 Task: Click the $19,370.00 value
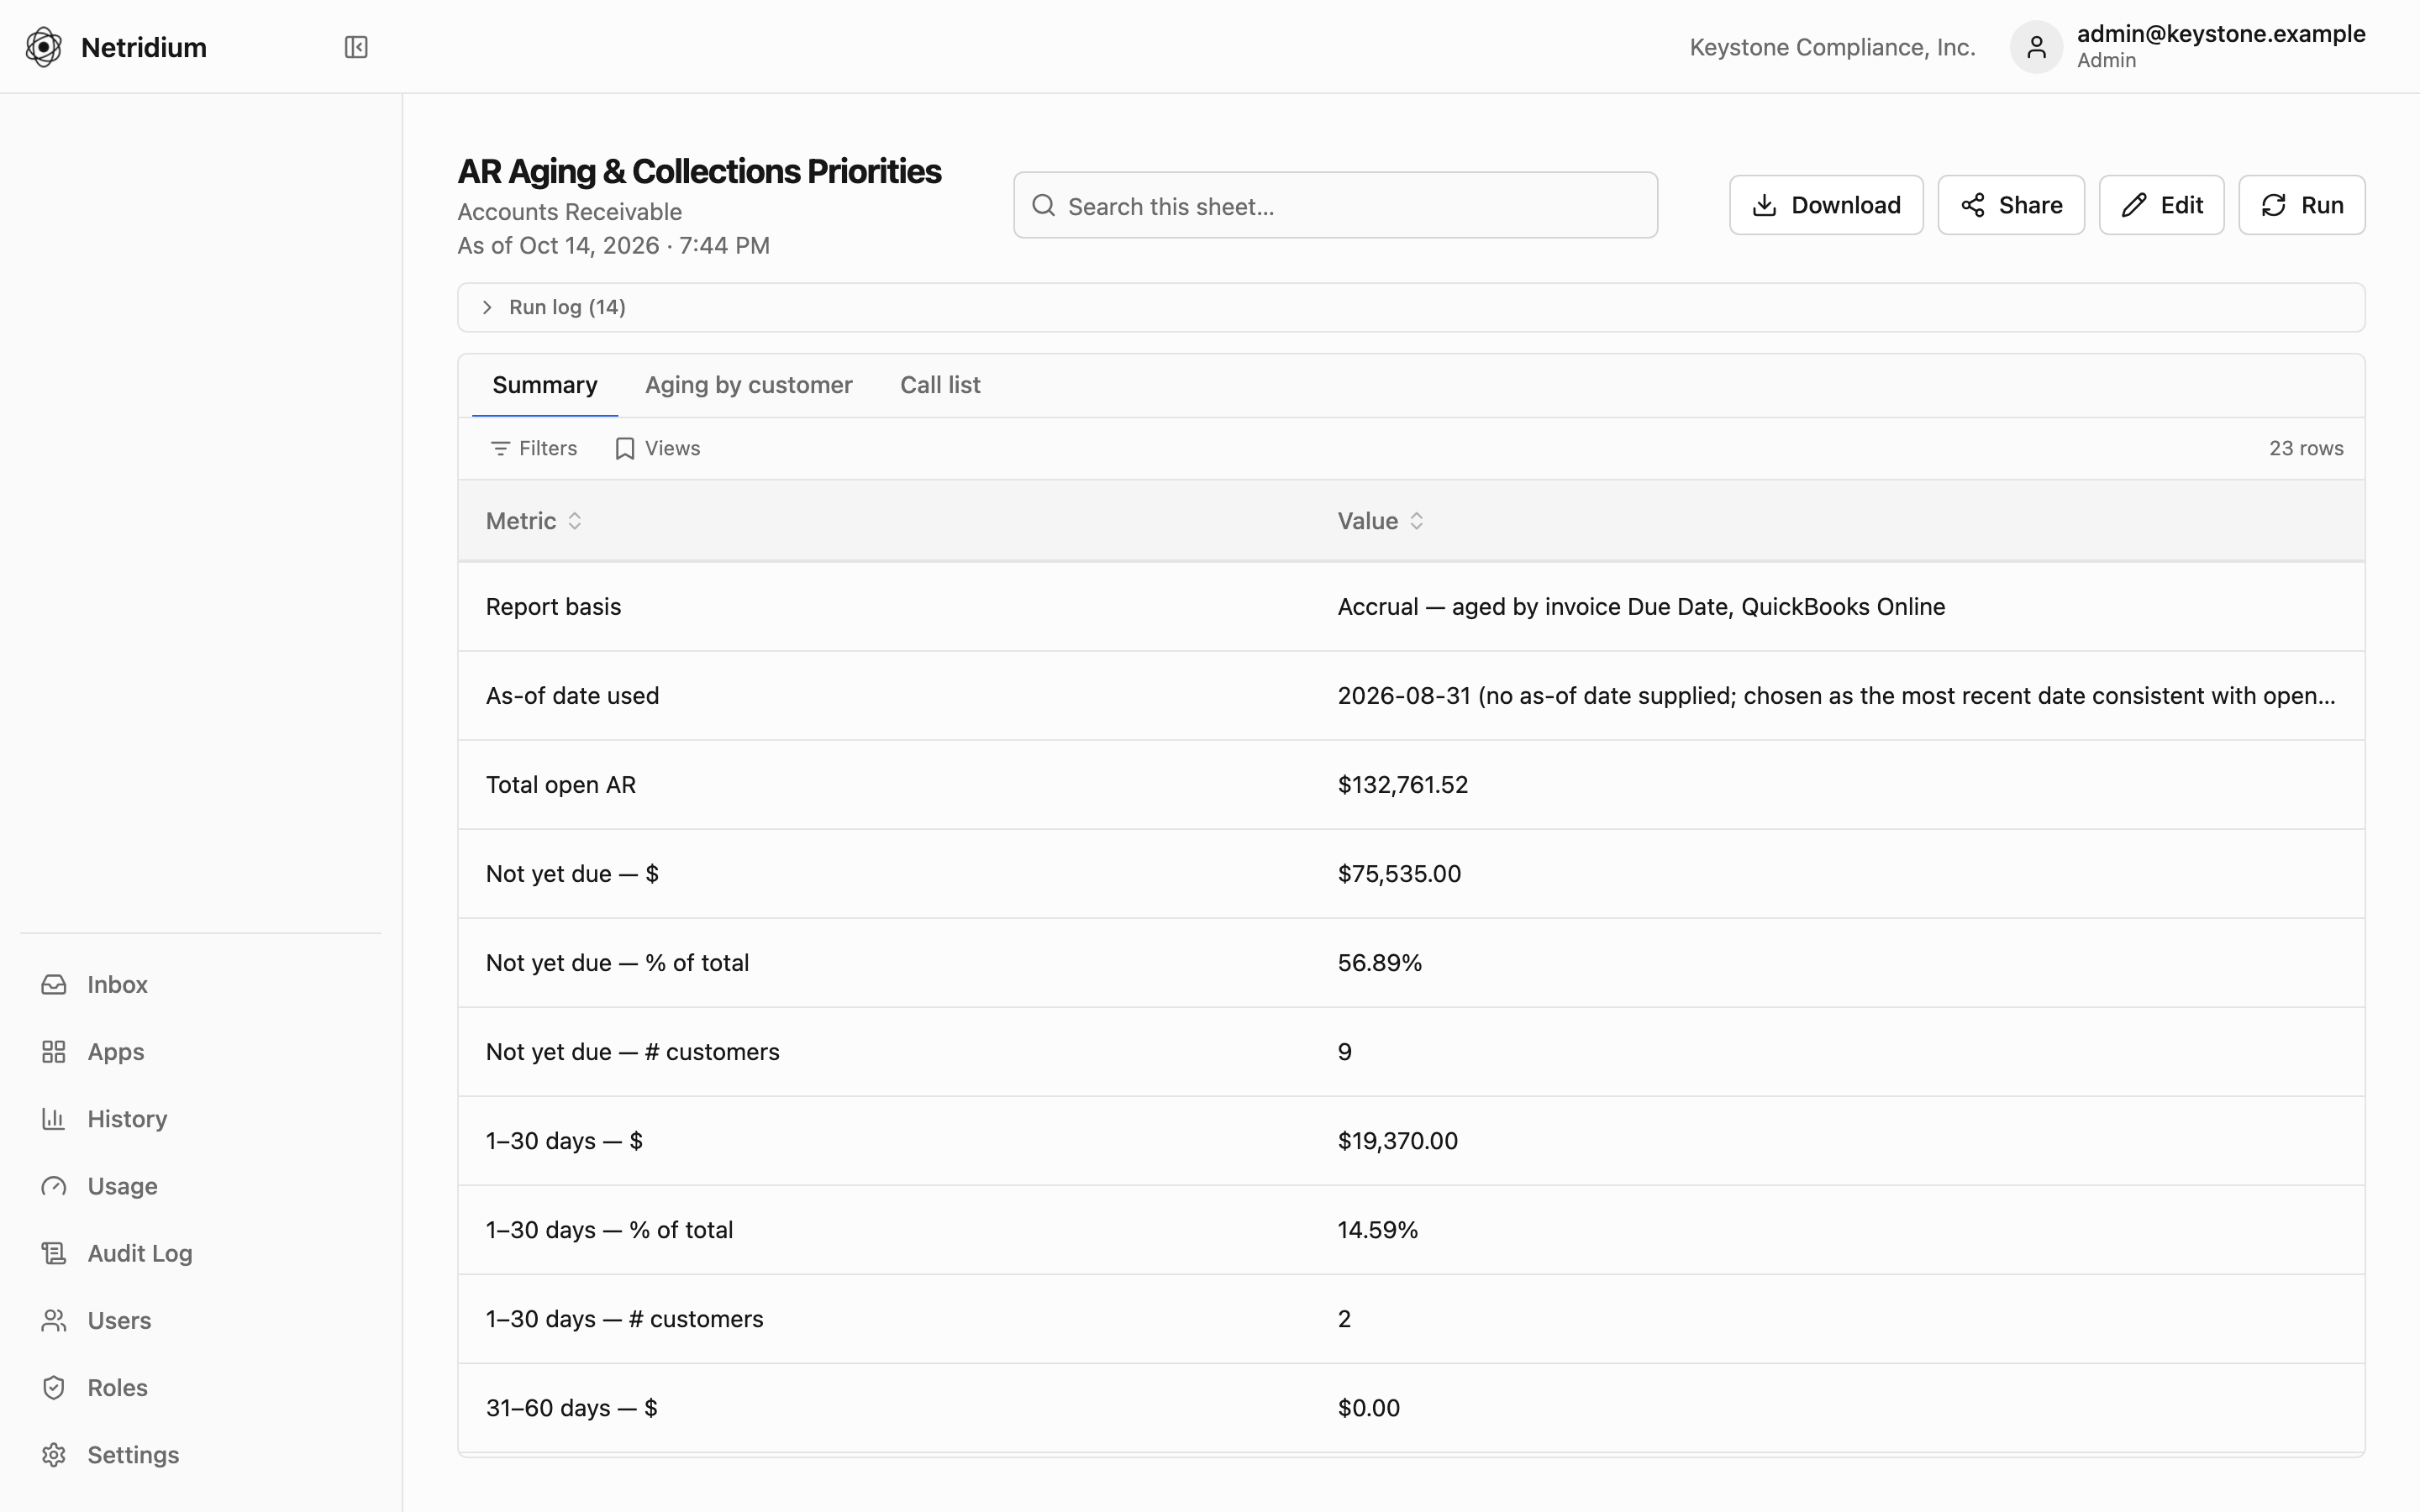pos(1398,1141)
